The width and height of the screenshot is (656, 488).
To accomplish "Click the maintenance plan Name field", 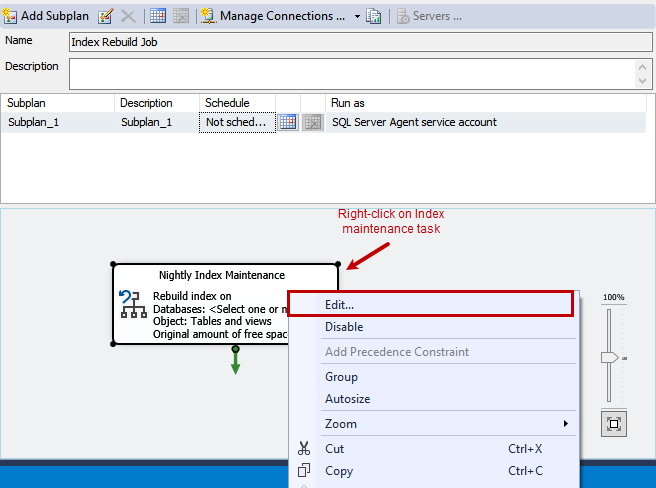I will pyautogui.click(x=359, y=42).
